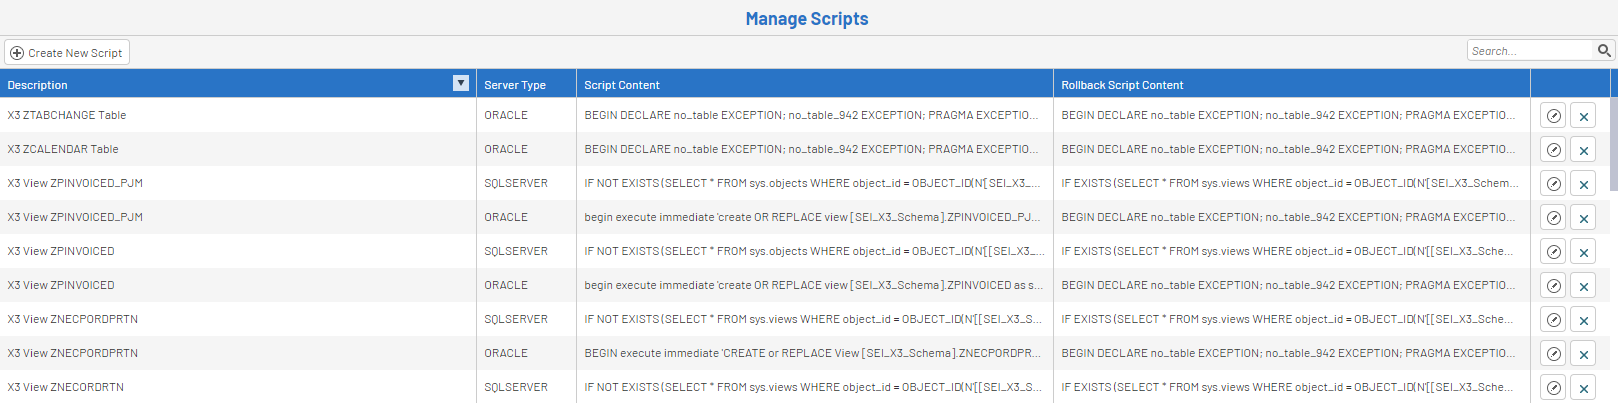Sort by the Script Content column header
This screenshot has height=403, width=1618.
[622, 85]
